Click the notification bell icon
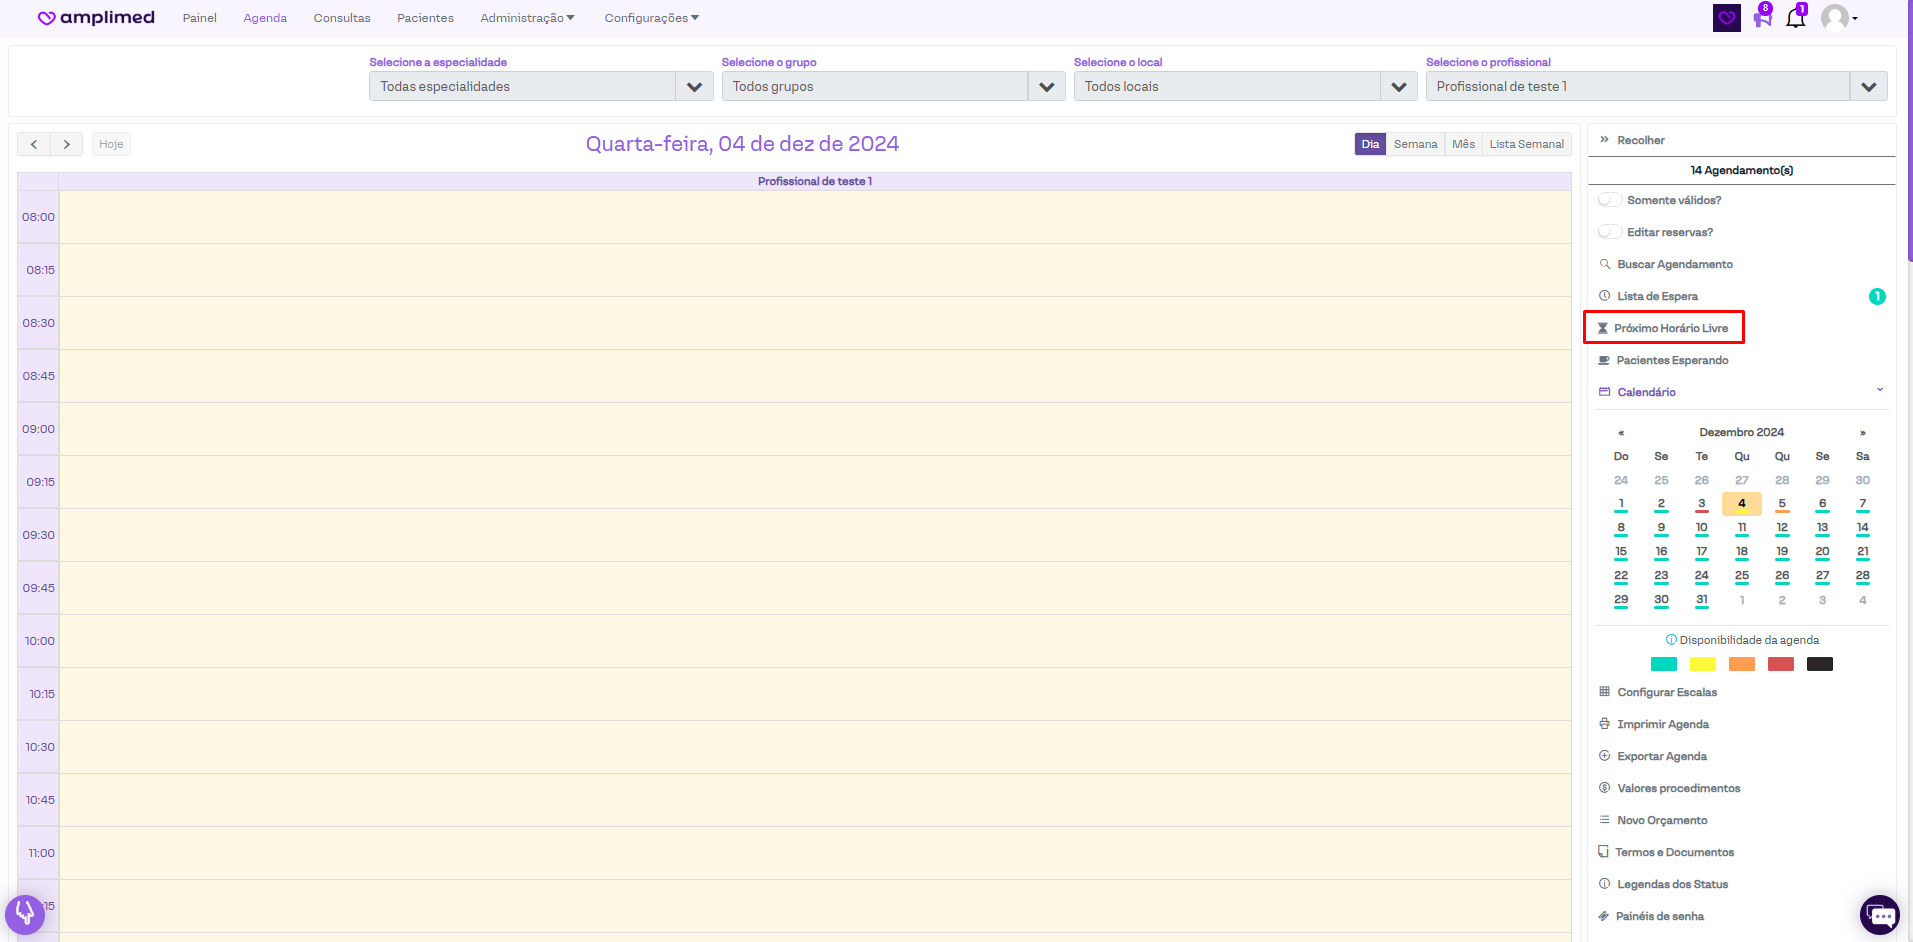This screenshot has height=942, width=1913. (1796, 18)
